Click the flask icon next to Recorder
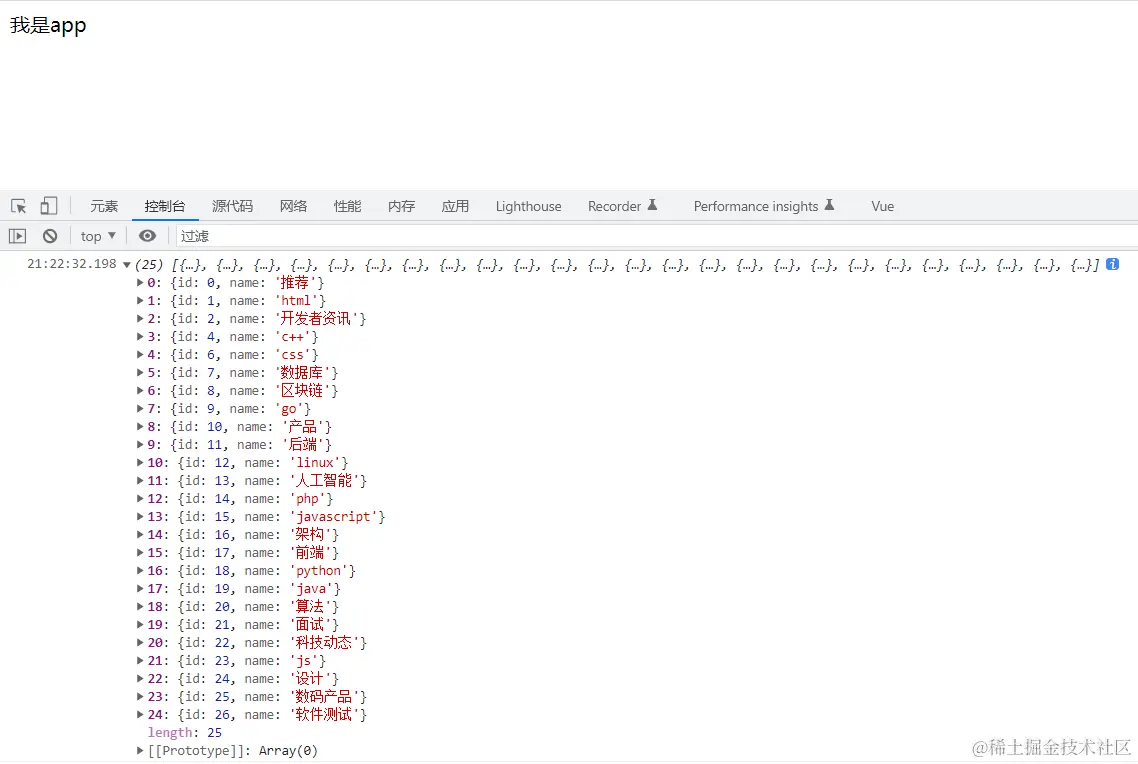This screenshot has height=764, width=1138. 652,205
